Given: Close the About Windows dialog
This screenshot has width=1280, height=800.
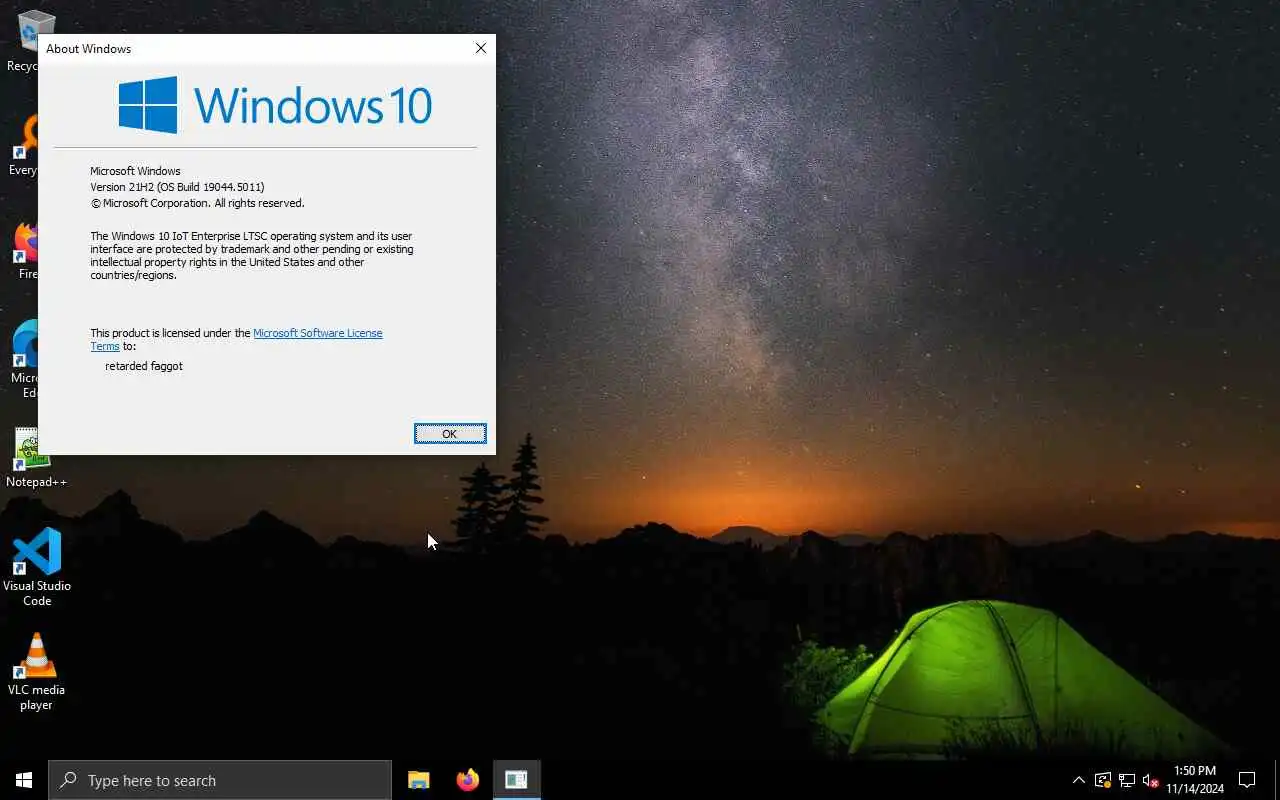Looking at the screenshot, I should (481, 48).
